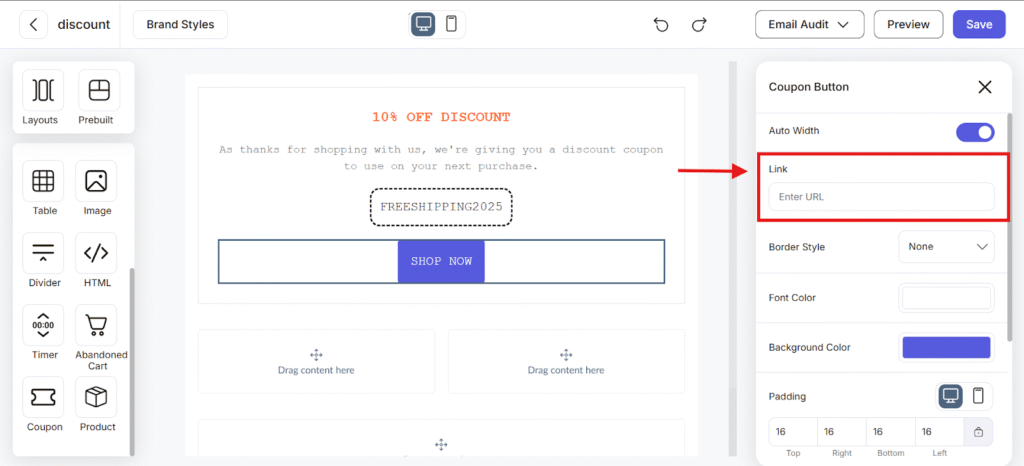Open the Prebuilt templates icon

coord(99,90)
